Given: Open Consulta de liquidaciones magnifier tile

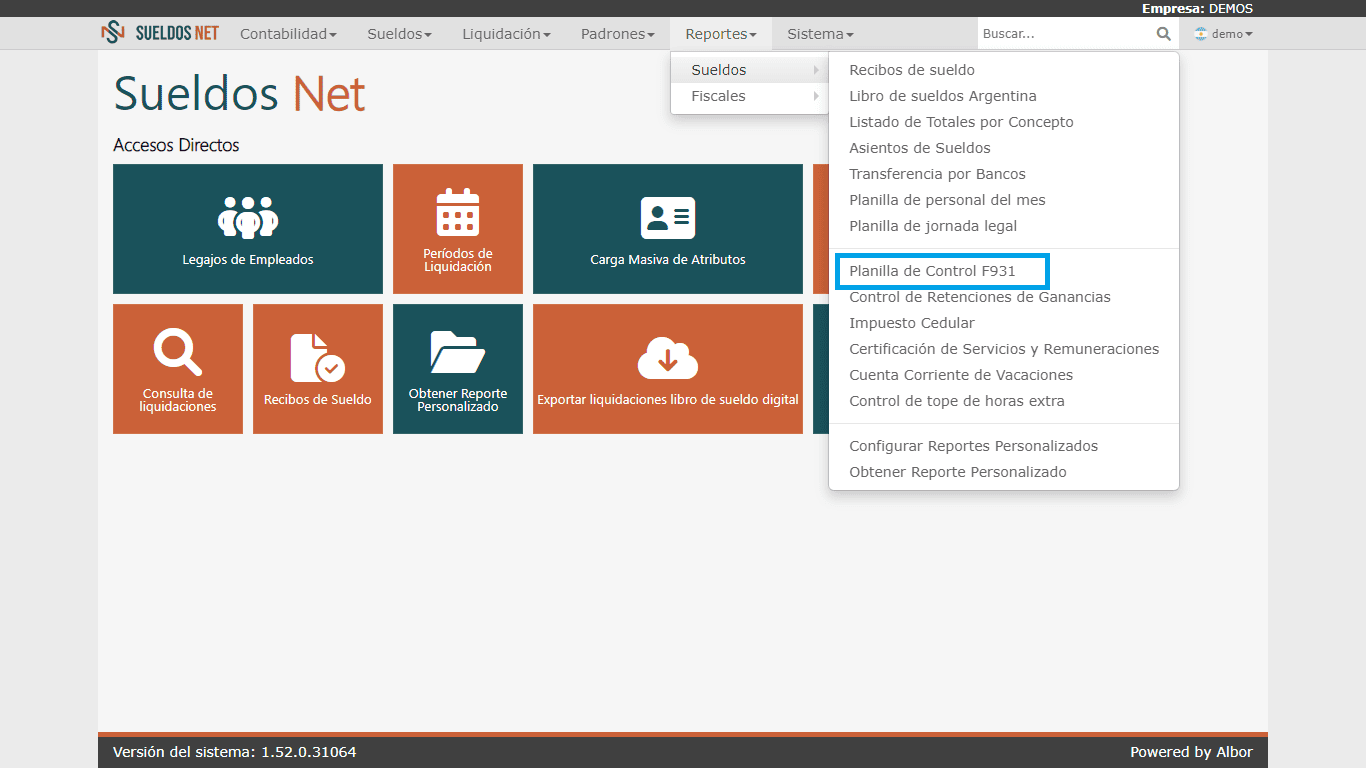Looking at the screenshot, I should point(178,369).
